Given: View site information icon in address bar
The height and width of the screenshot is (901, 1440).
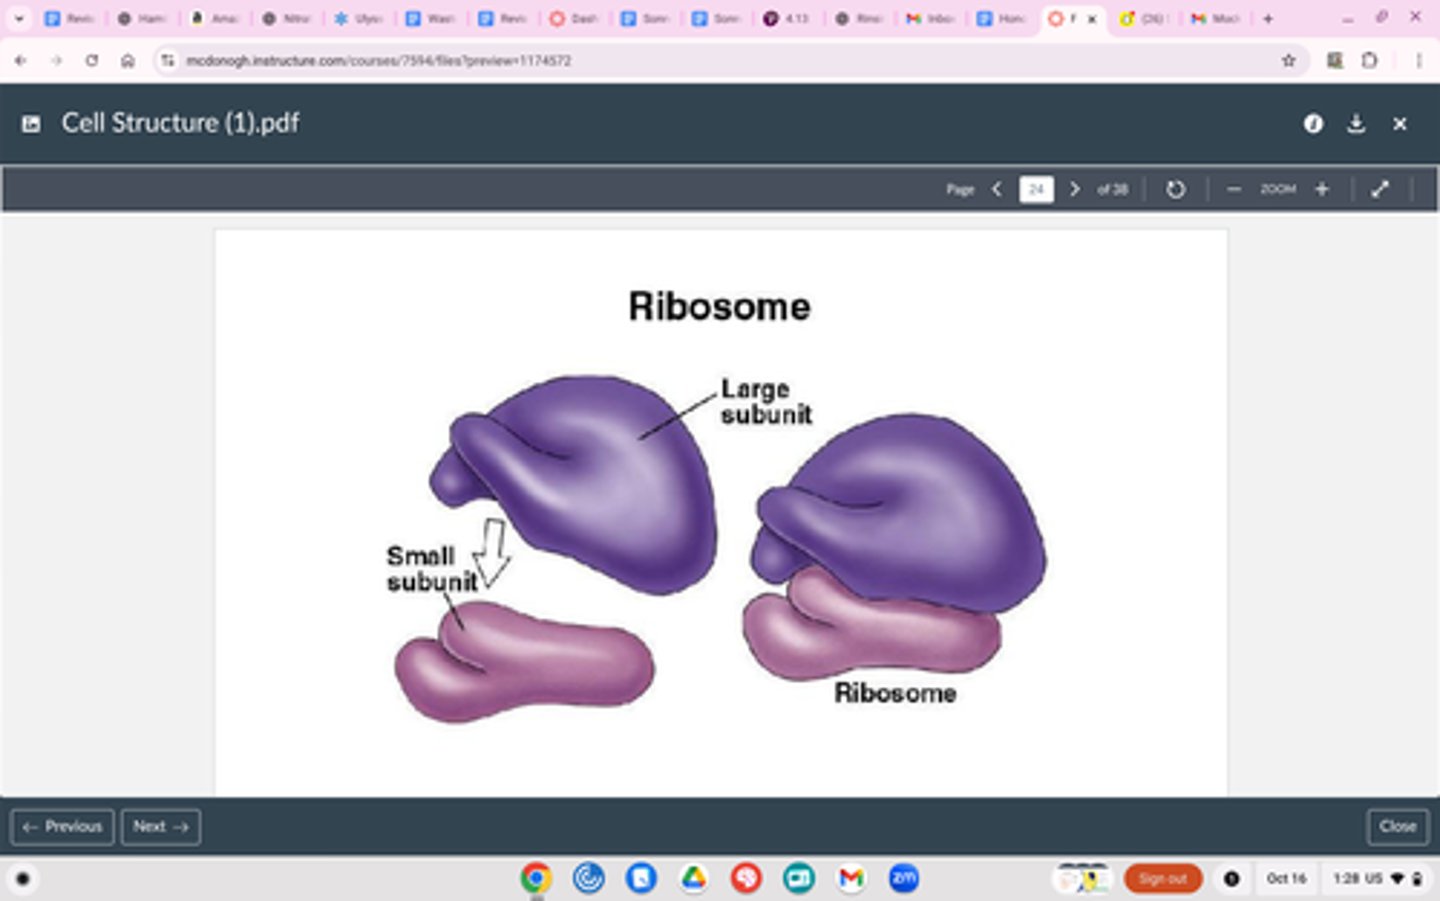Looking at the screenshot, I should pos(167,61).
